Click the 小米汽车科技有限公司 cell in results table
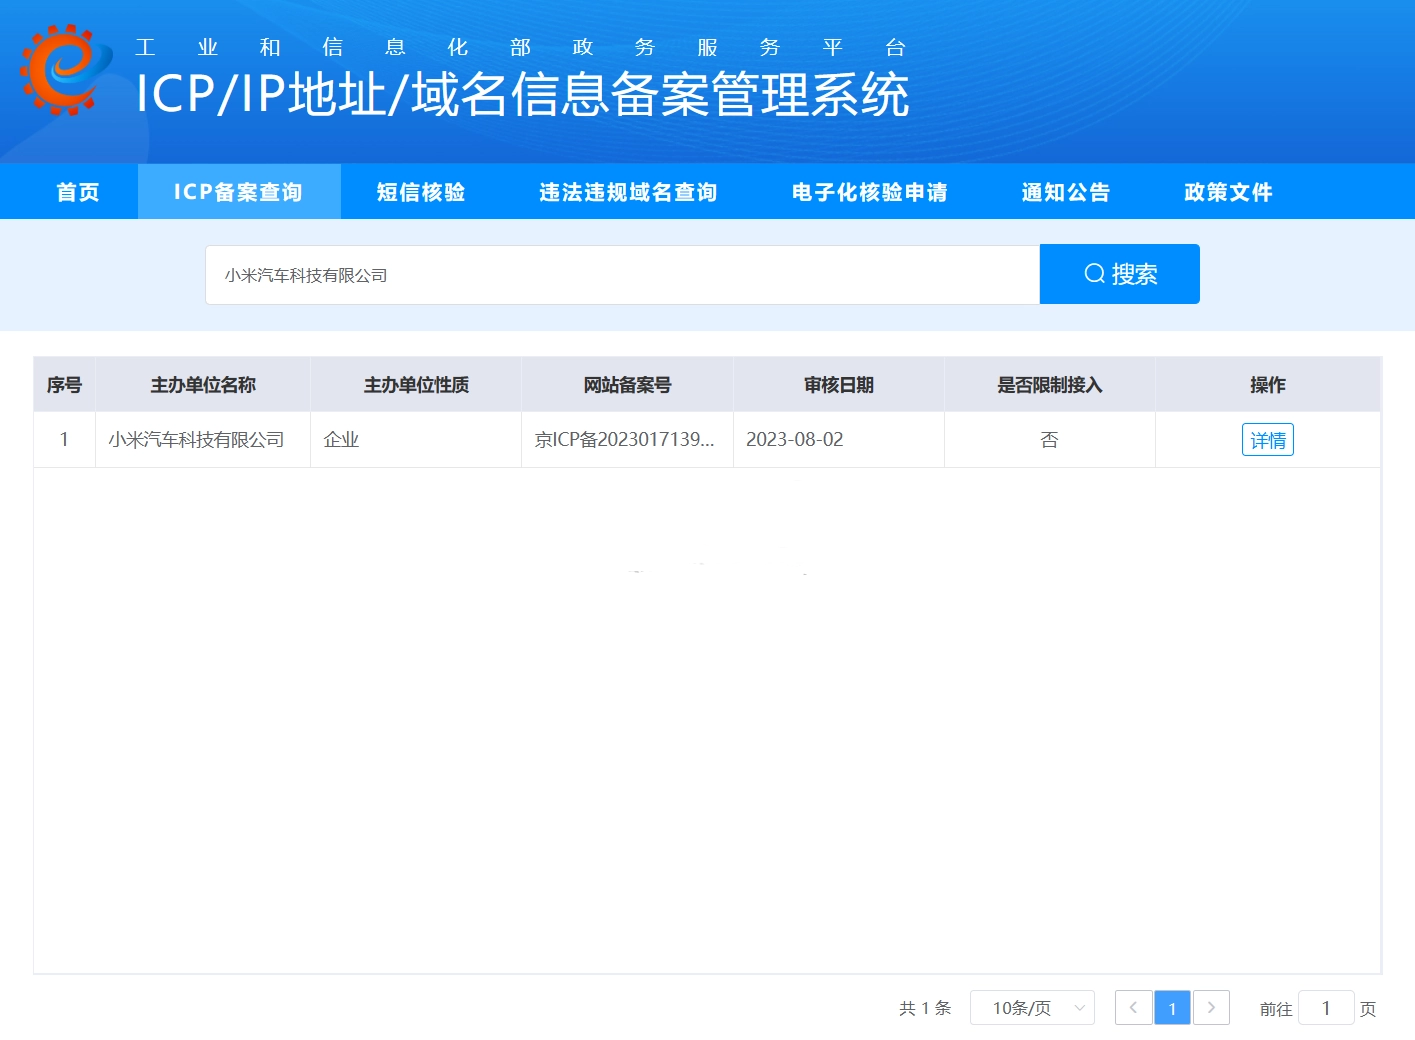 tap(197, 440)
